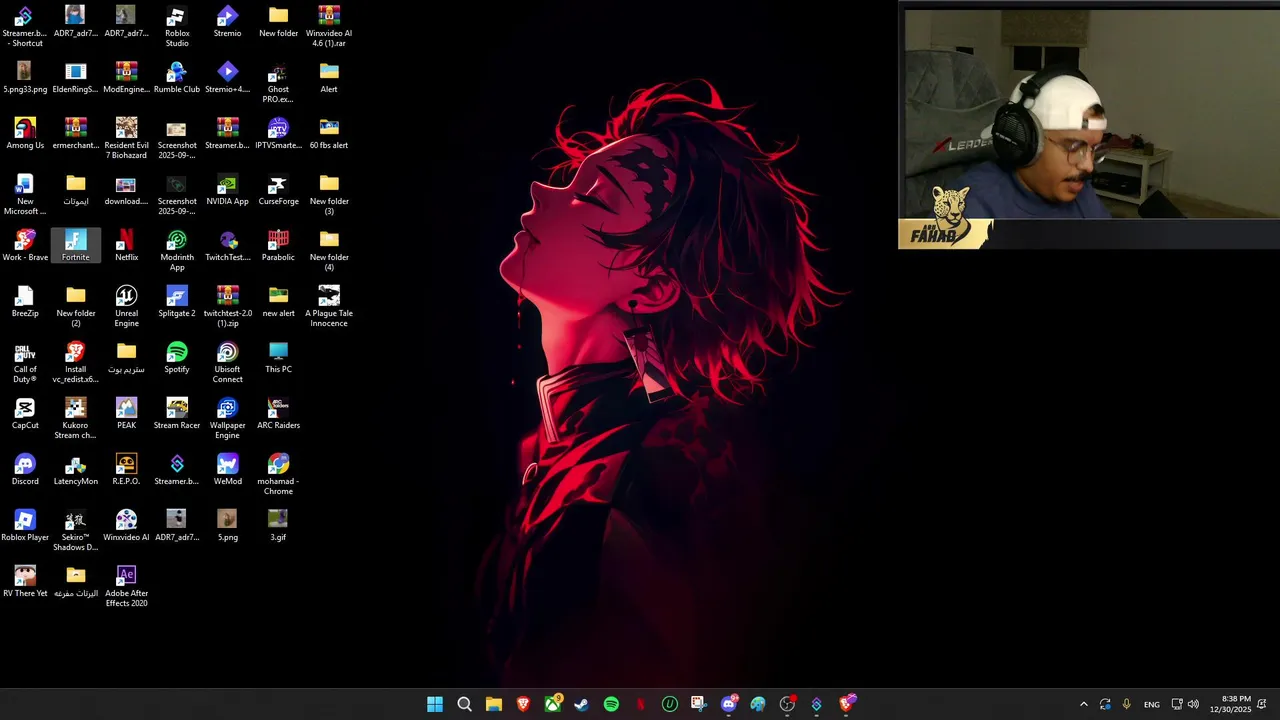Select the Alert folder on desktop

[329, 78]
